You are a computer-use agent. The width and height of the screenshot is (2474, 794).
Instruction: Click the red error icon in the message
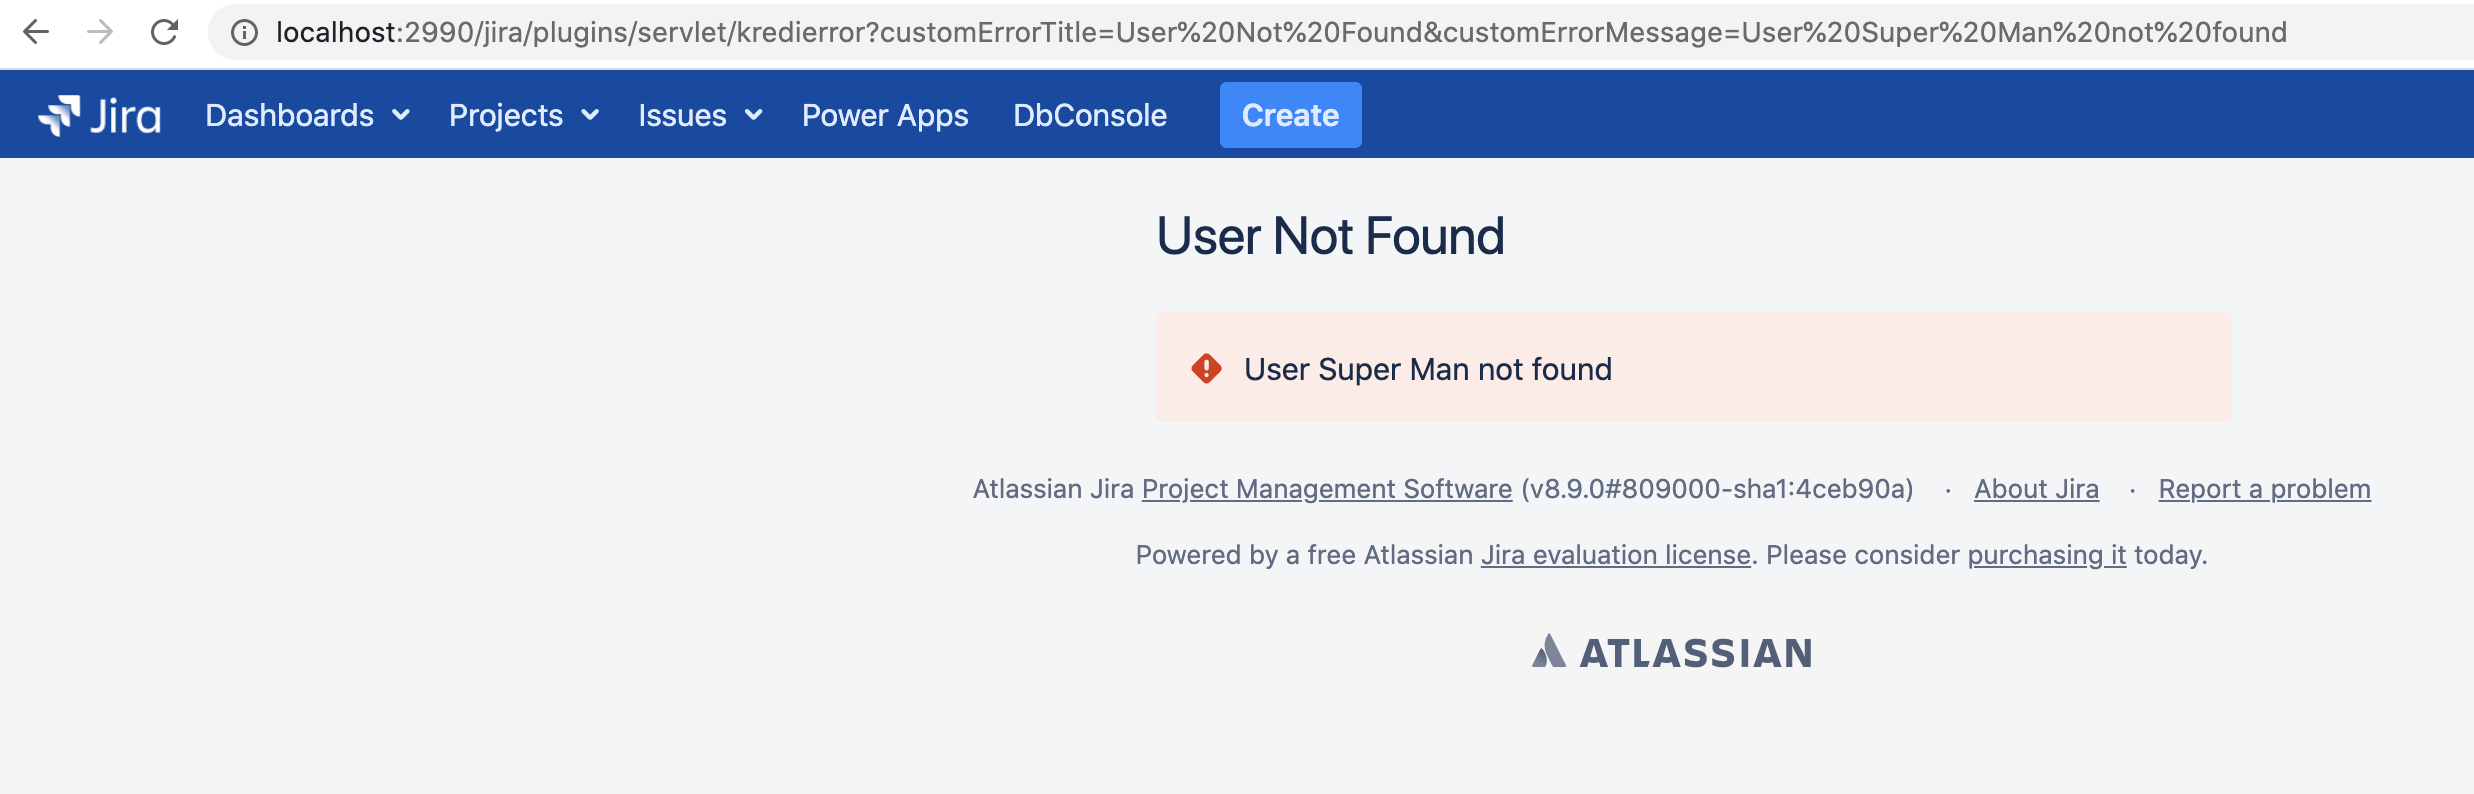tap(1206, 368)
